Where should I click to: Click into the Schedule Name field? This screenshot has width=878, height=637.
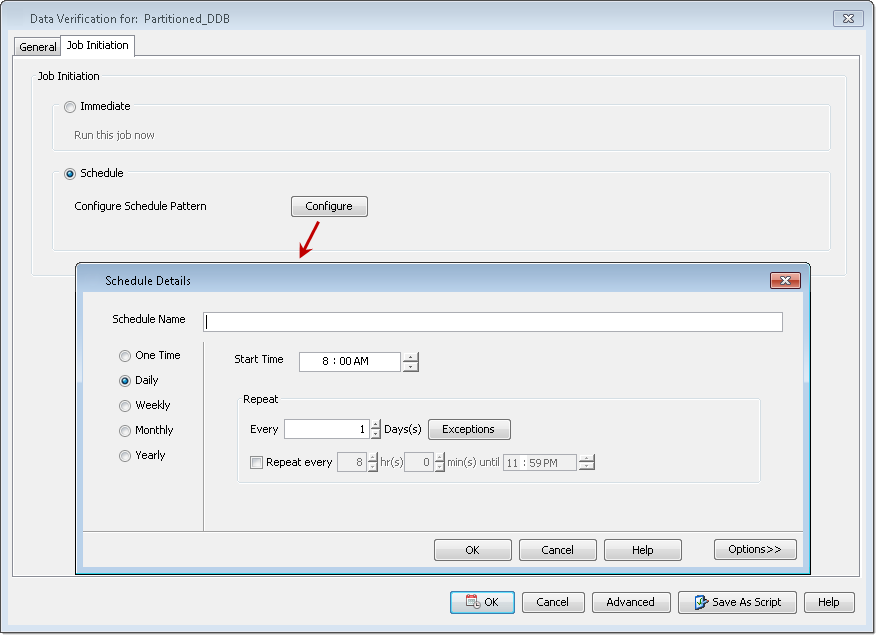coord(493,322)
